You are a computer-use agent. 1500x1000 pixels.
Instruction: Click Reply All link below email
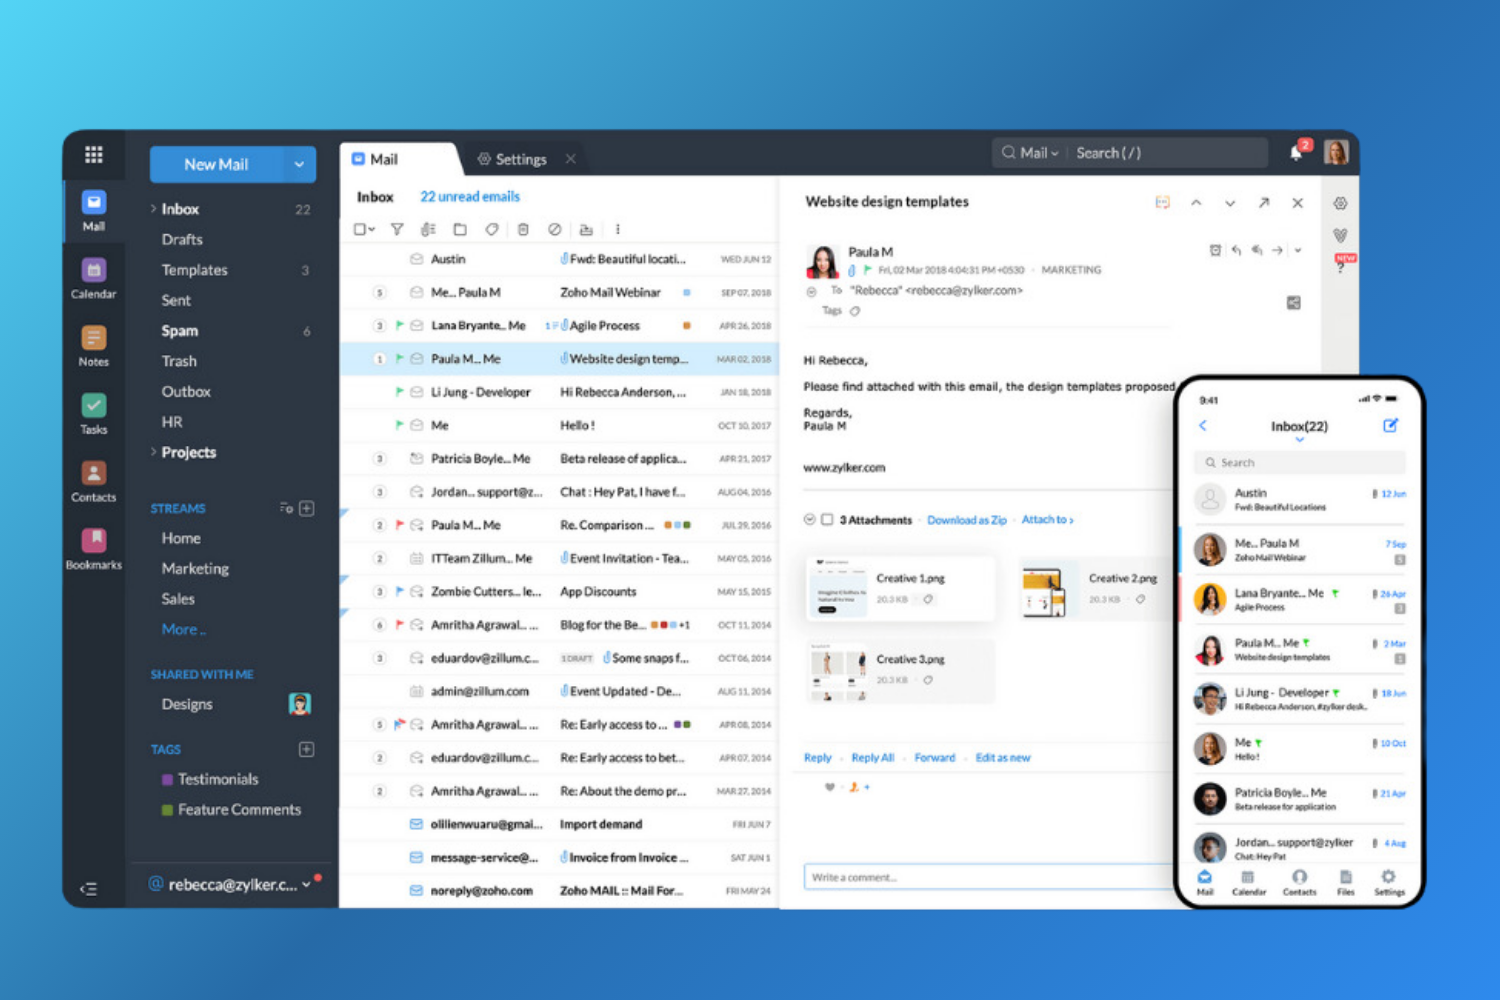(x=873, y=757)
